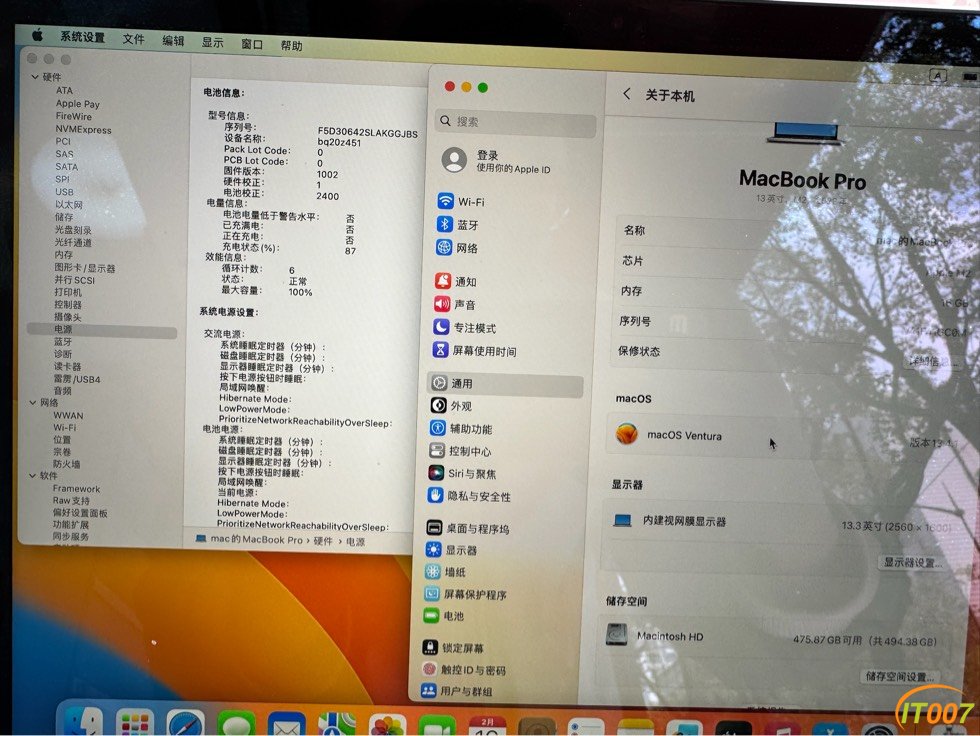Collapse 软件 section in System Information

(x=32, y=475)
